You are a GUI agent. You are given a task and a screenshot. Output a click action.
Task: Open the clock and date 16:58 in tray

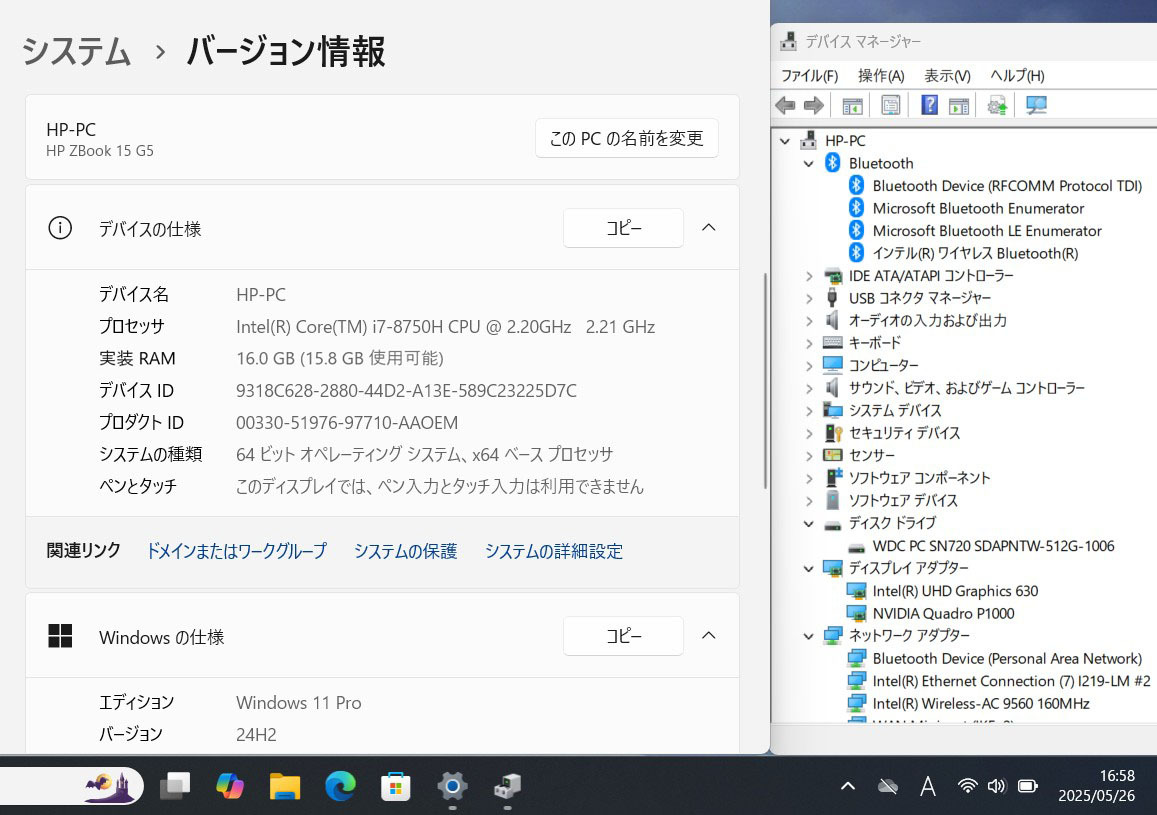coord(1096,786)
